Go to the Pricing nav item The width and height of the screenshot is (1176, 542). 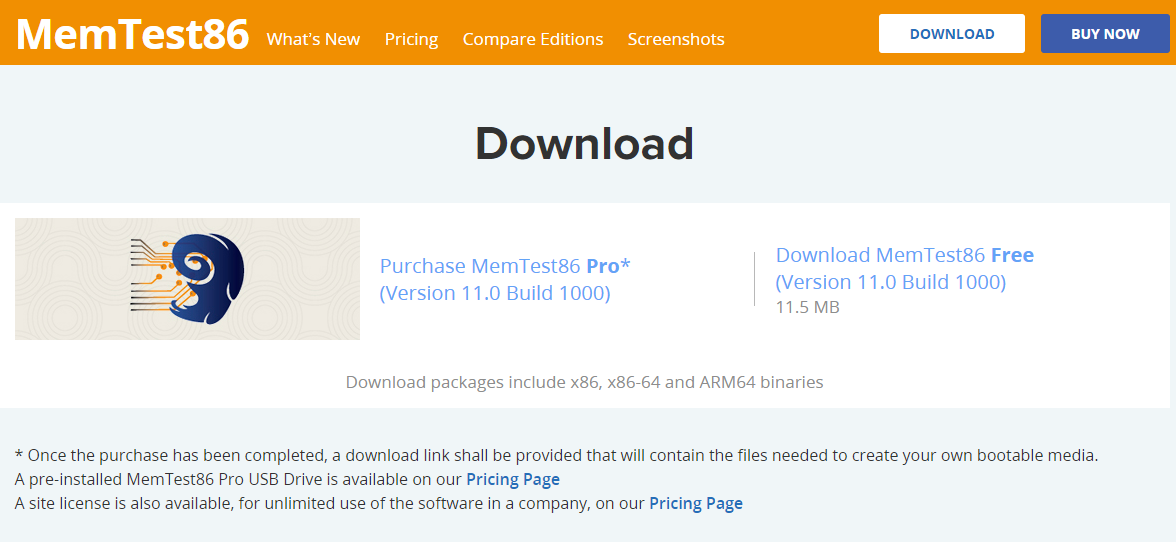tap(411, 39)
